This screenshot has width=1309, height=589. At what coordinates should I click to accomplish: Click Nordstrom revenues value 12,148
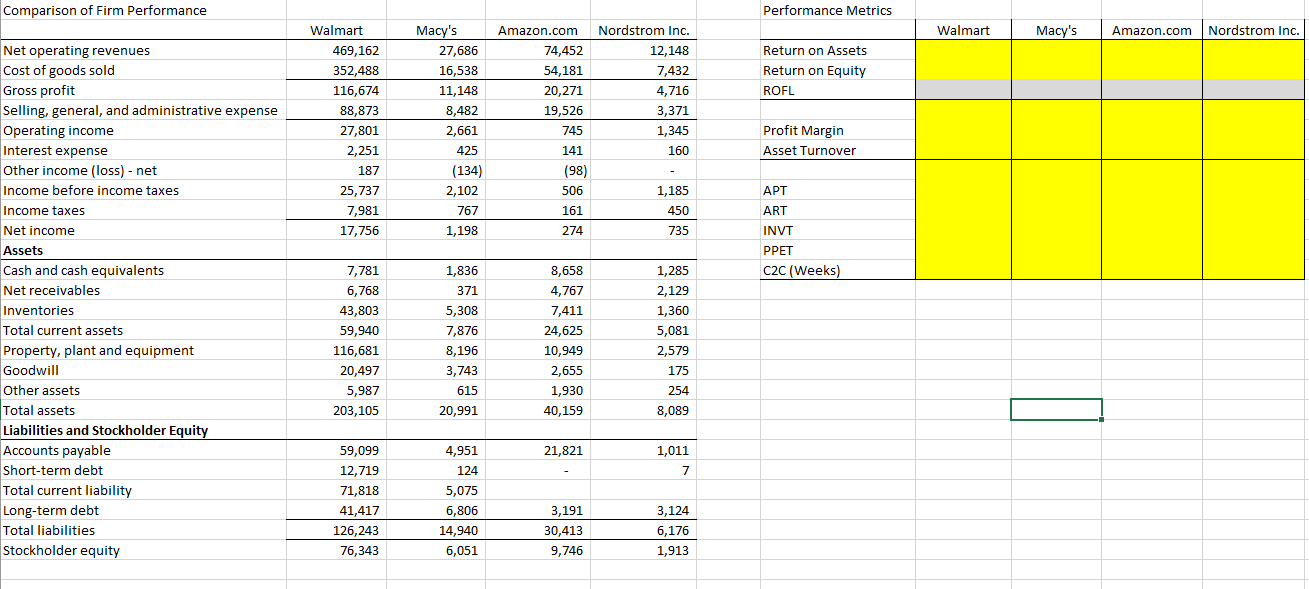click(668, 50)
